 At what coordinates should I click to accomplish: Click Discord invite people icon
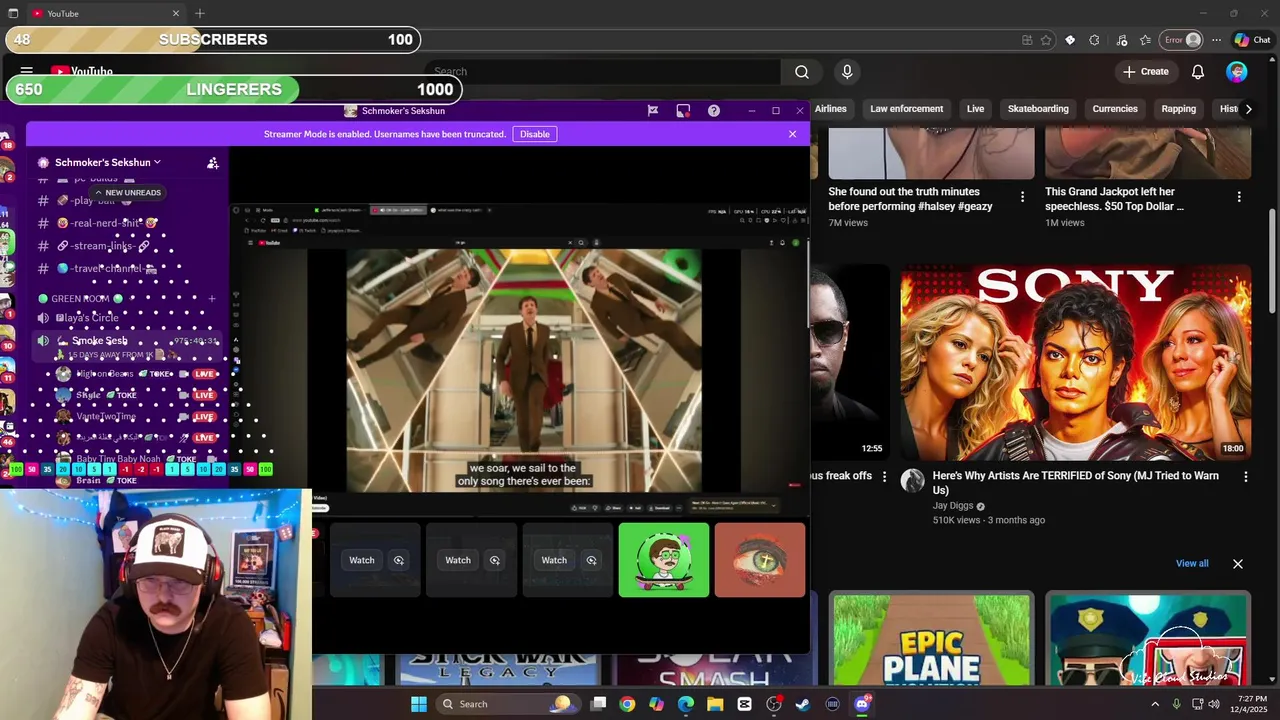tap(213, 163)
